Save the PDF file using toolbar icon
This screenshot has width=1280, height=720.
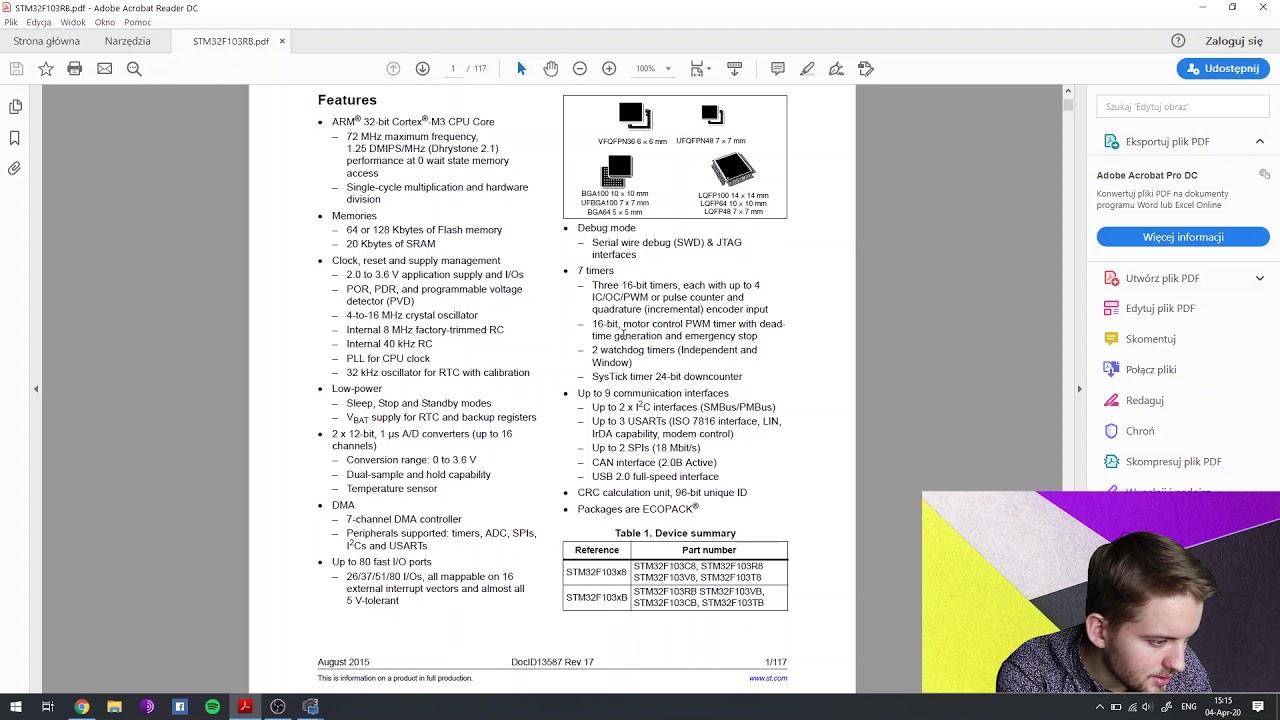(x=16, y=69)
